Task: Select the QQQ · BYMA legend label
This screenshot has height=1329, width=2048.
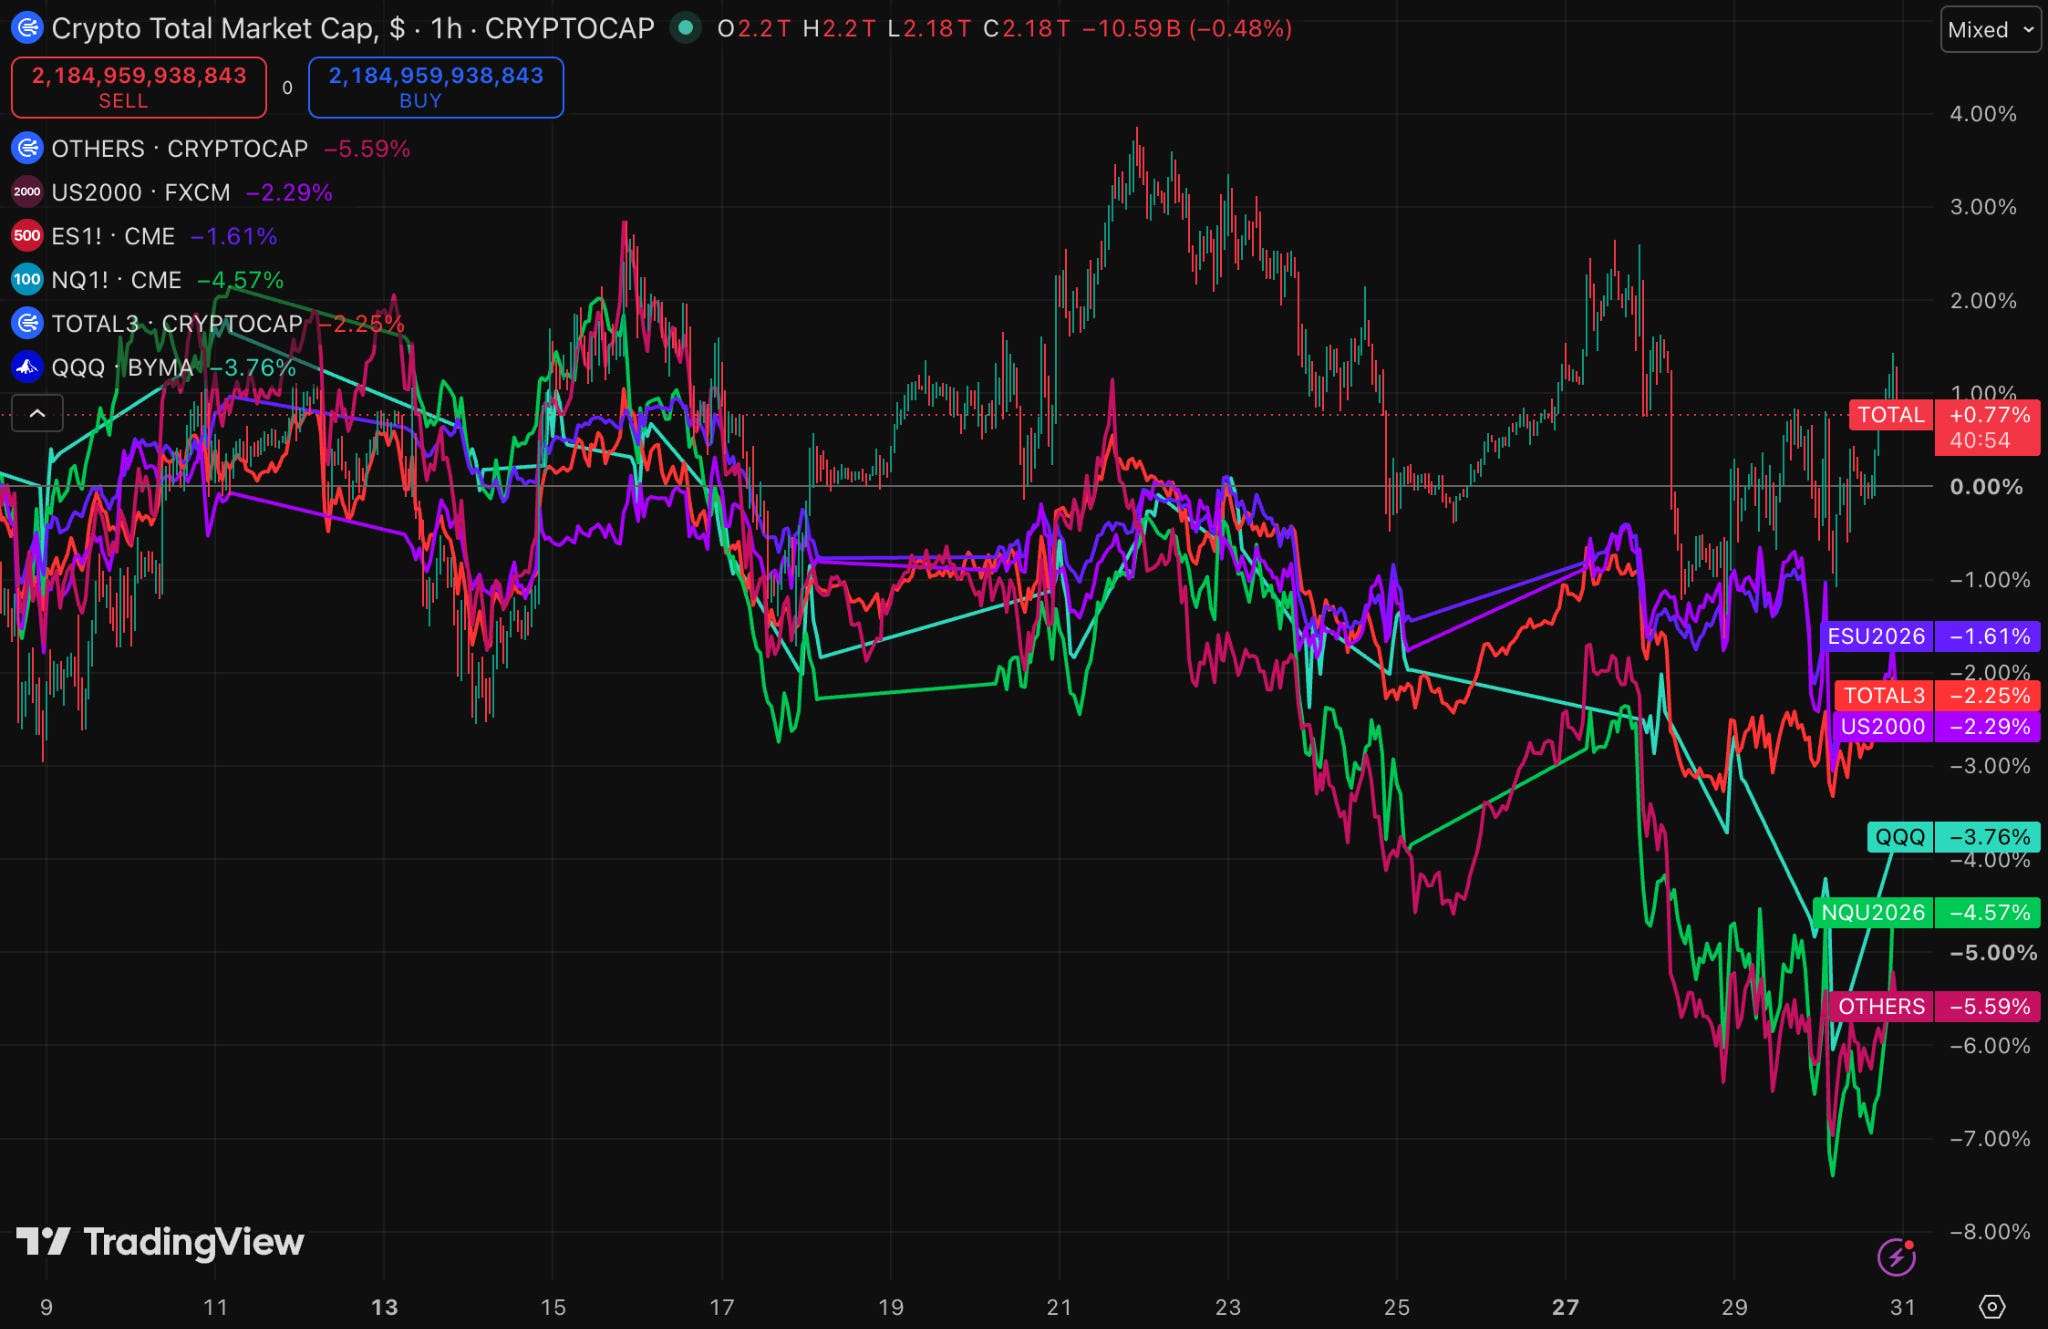Action: coord(123,367)
